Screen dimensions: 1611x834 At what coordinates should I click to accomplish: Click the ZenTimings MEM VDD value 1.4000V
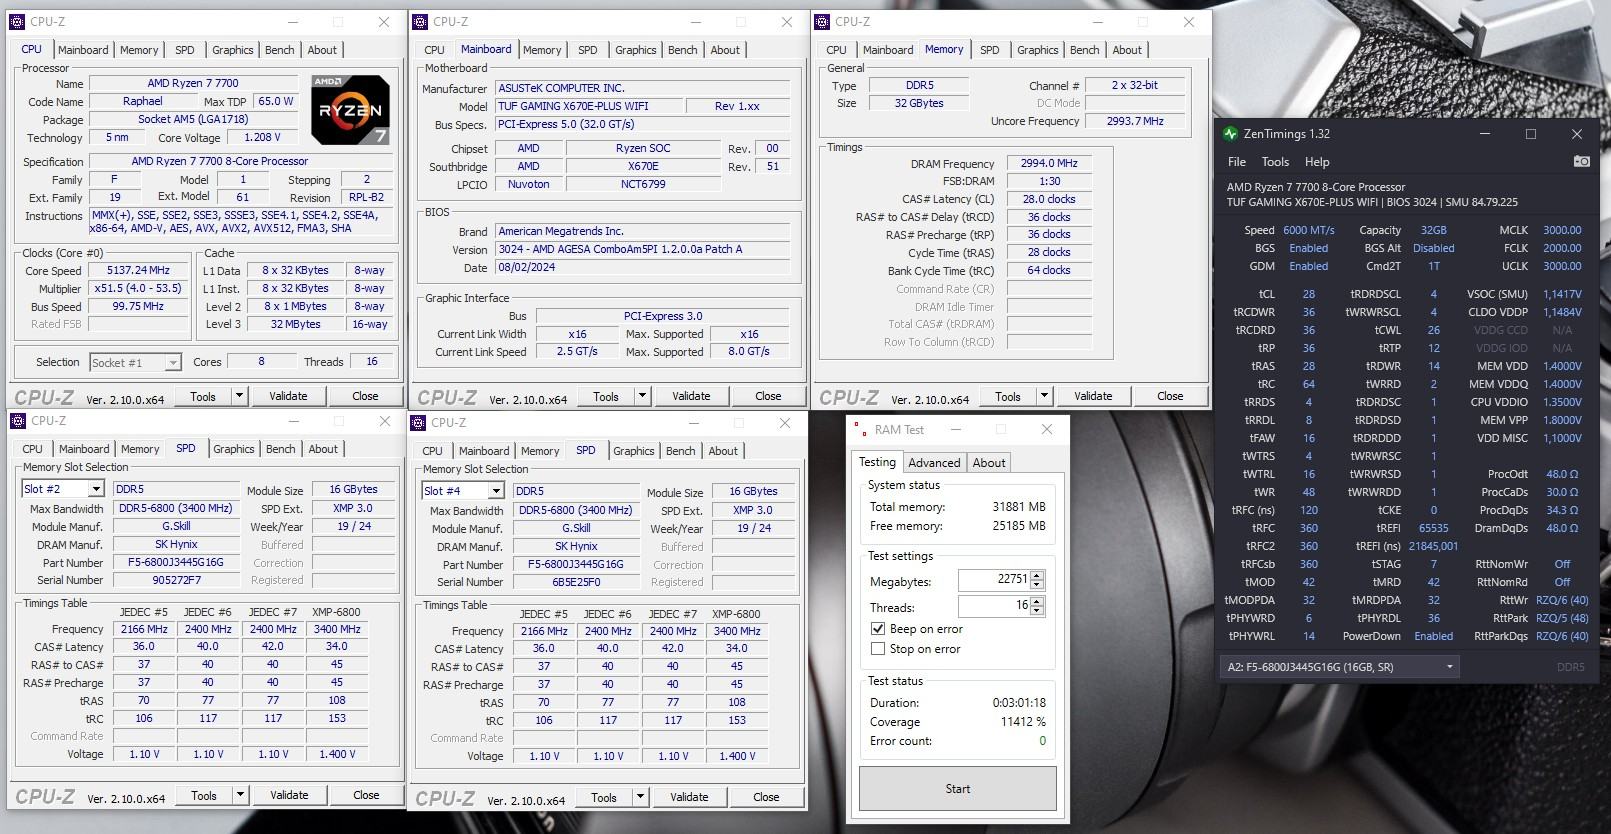coord(1562,366)
